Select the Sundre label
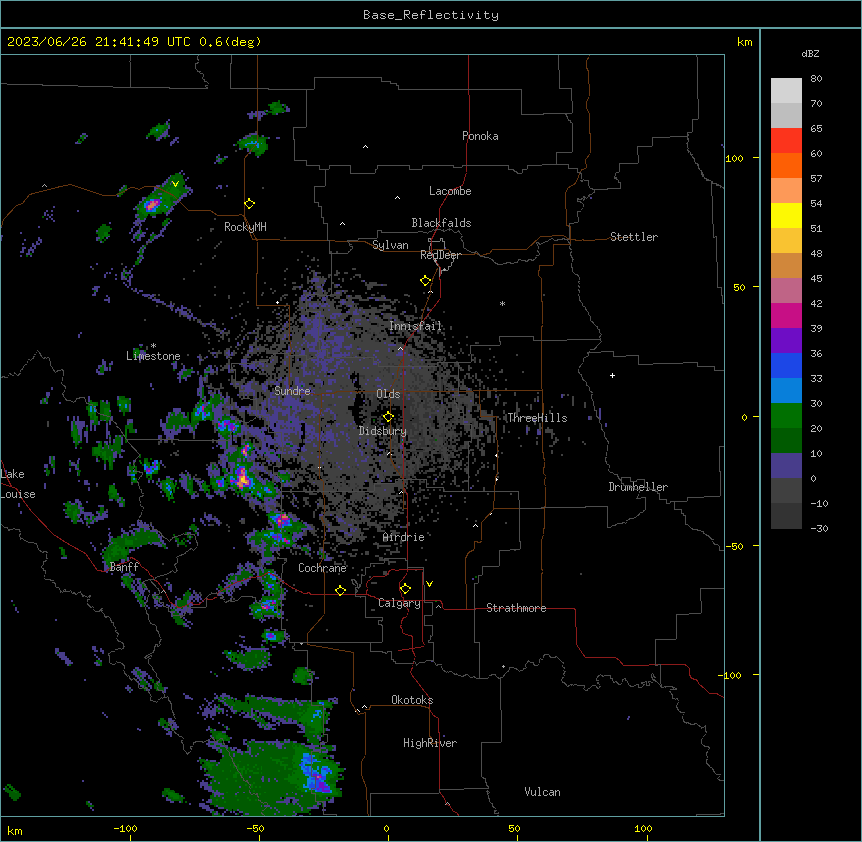Screen dimensions: 862x842 (x=292, y=391)
